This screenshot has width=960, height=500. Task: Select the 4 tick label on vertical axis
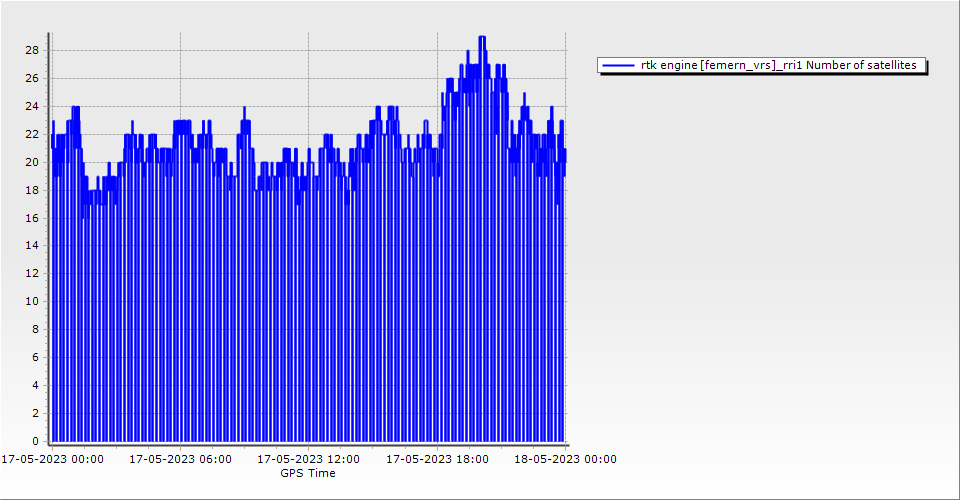coord(35,385)
